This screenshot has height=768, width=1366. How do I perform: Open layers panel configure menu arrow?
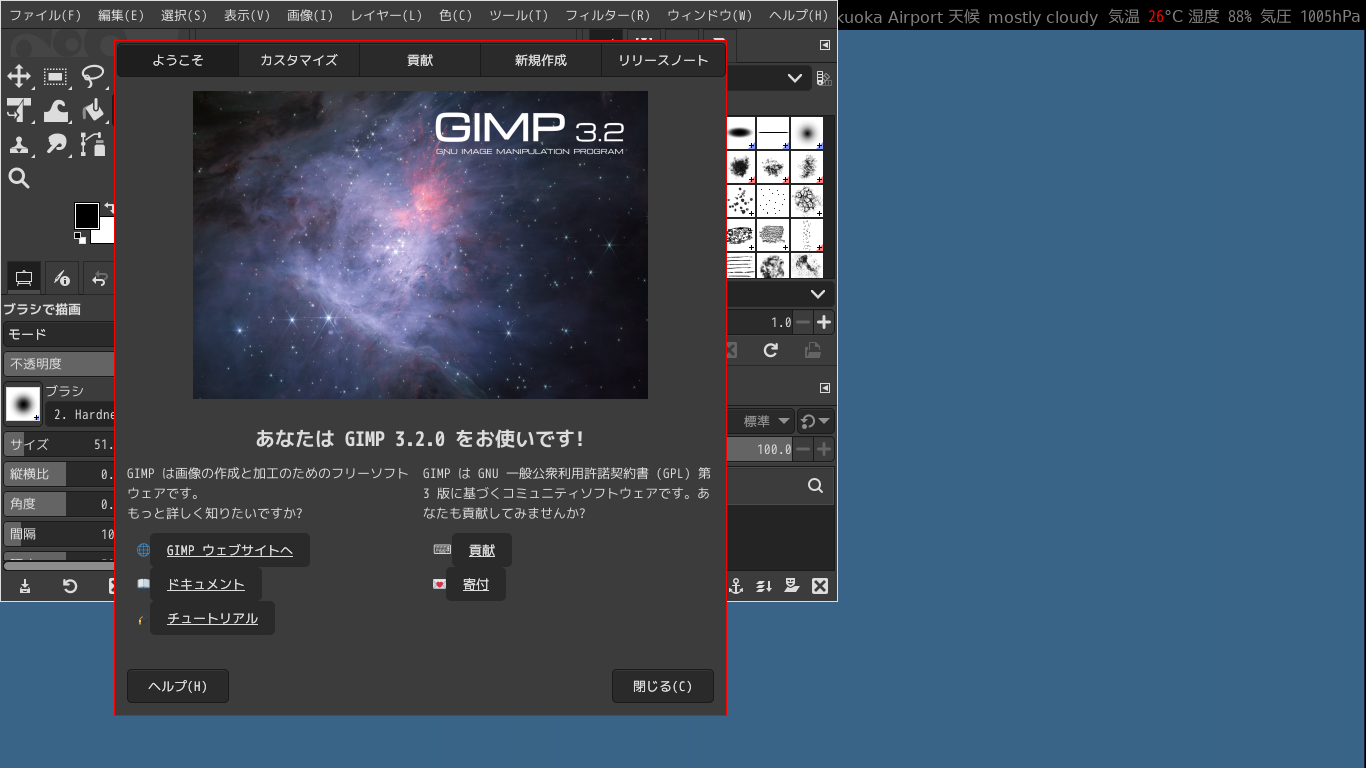point(825,388)
